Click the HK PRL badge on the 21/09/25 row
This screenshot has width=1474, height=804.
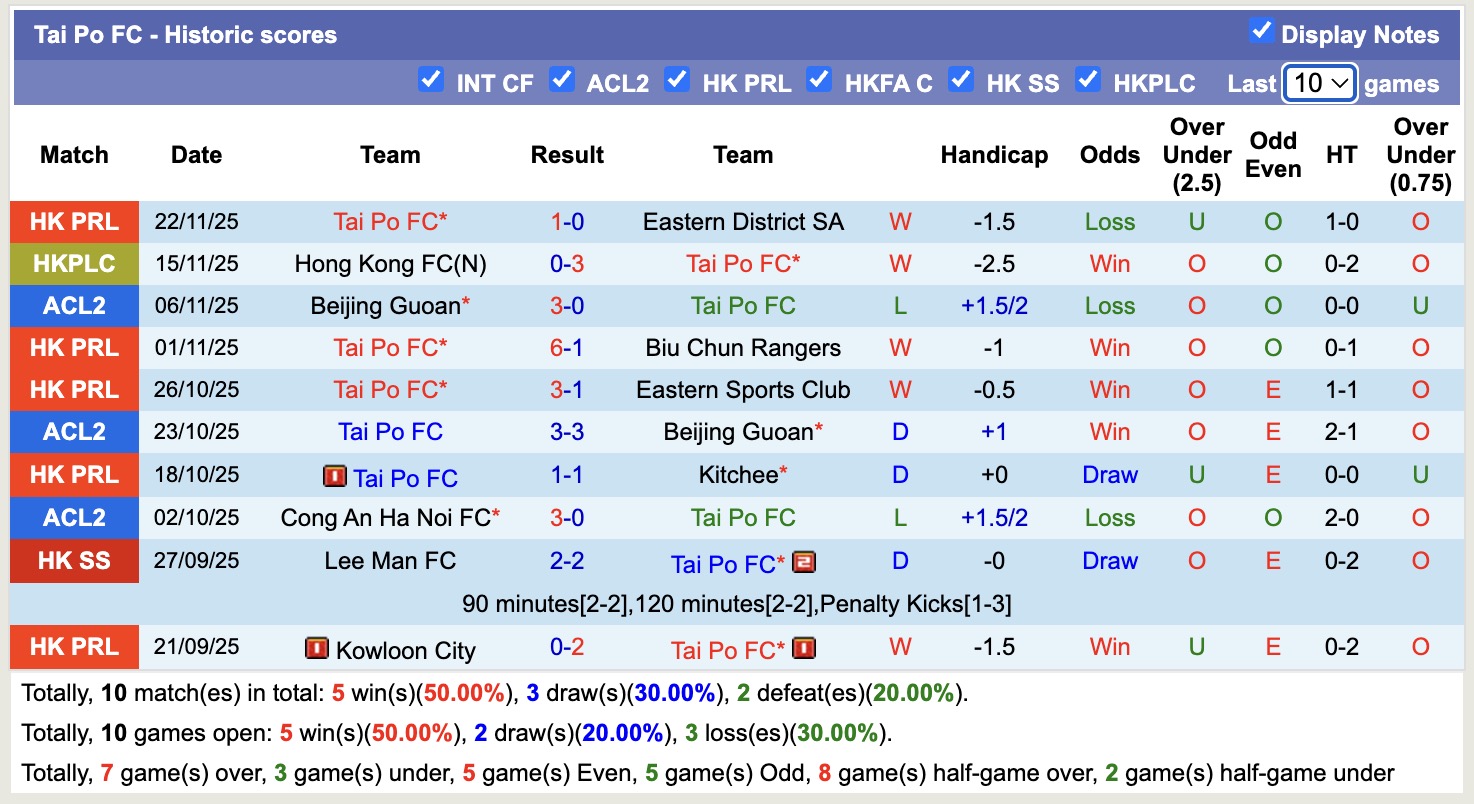[73, 649]
